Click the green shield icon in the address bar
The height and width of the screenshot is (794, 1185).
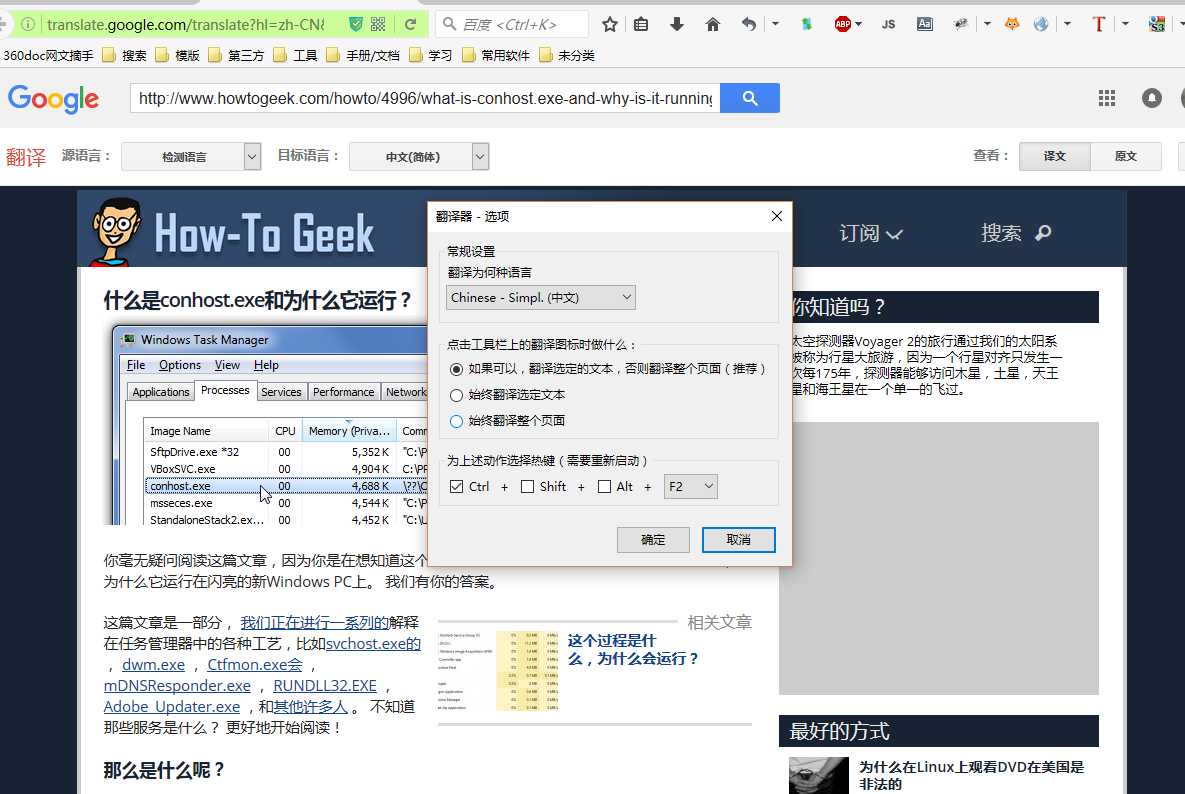355,24
